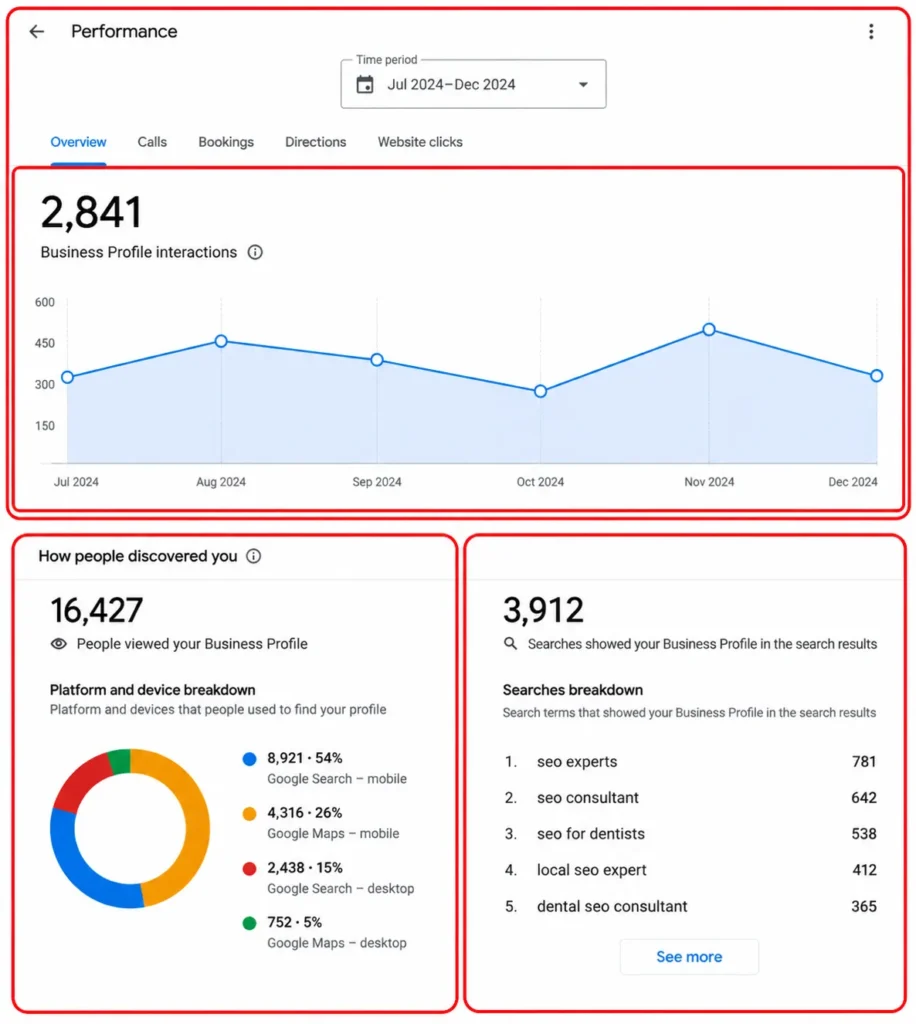Click the '4,316 · 26%' legend value
The image size is (916, 1024).
[x=304, y=813]
